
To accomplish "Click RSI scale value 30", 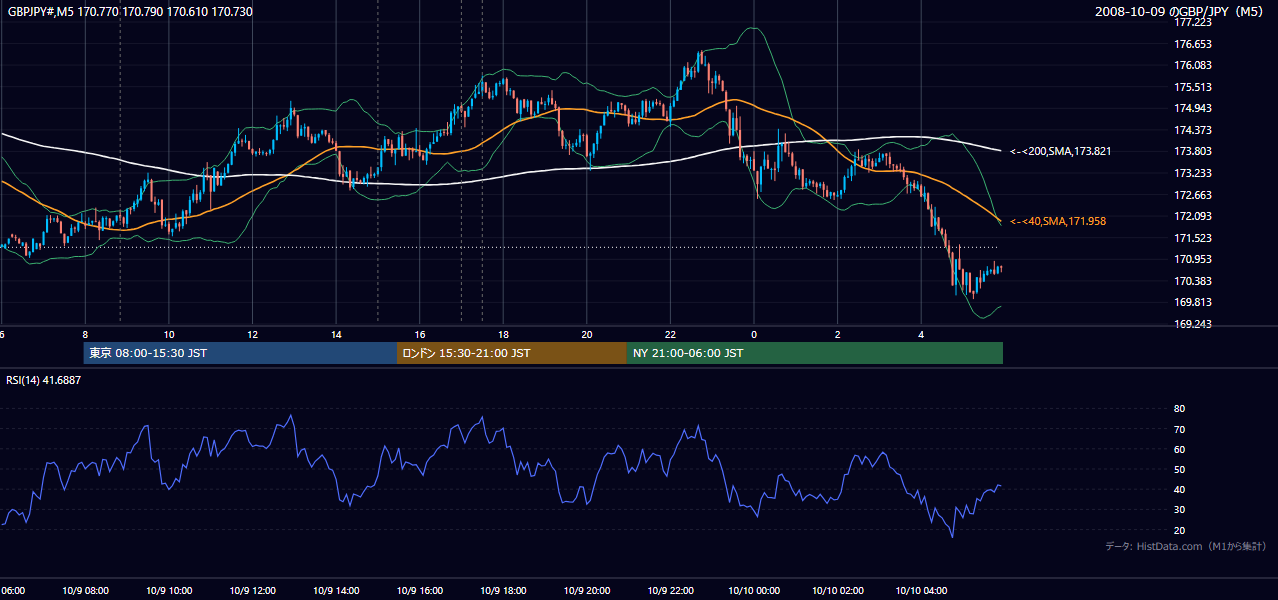I will (x=1179, y=510).
